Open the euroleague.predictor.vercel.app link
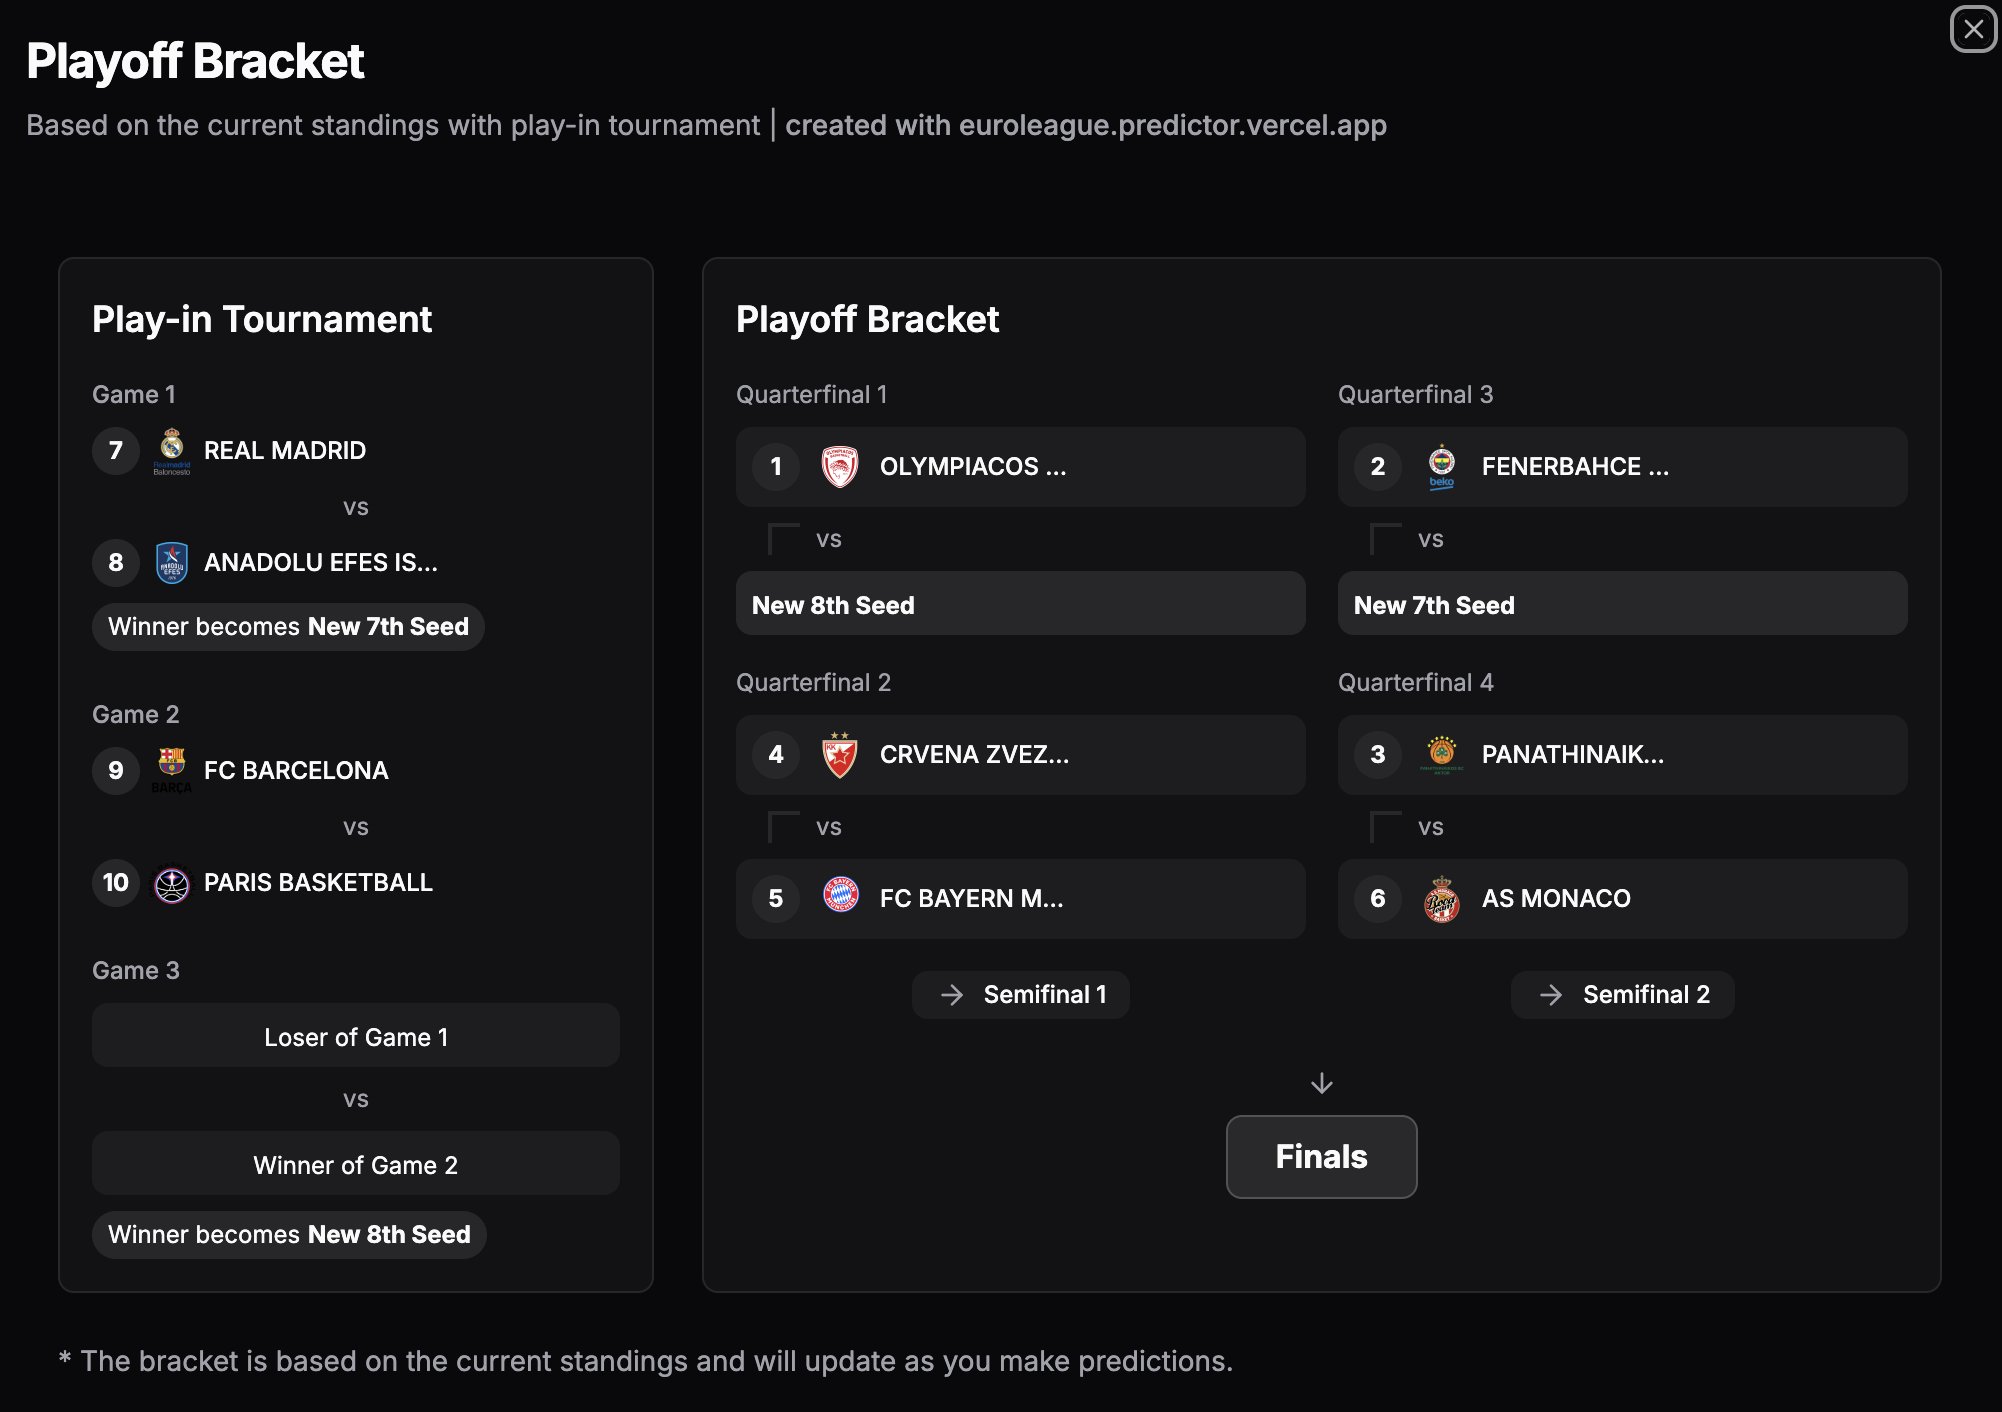 pos(1170,126)
